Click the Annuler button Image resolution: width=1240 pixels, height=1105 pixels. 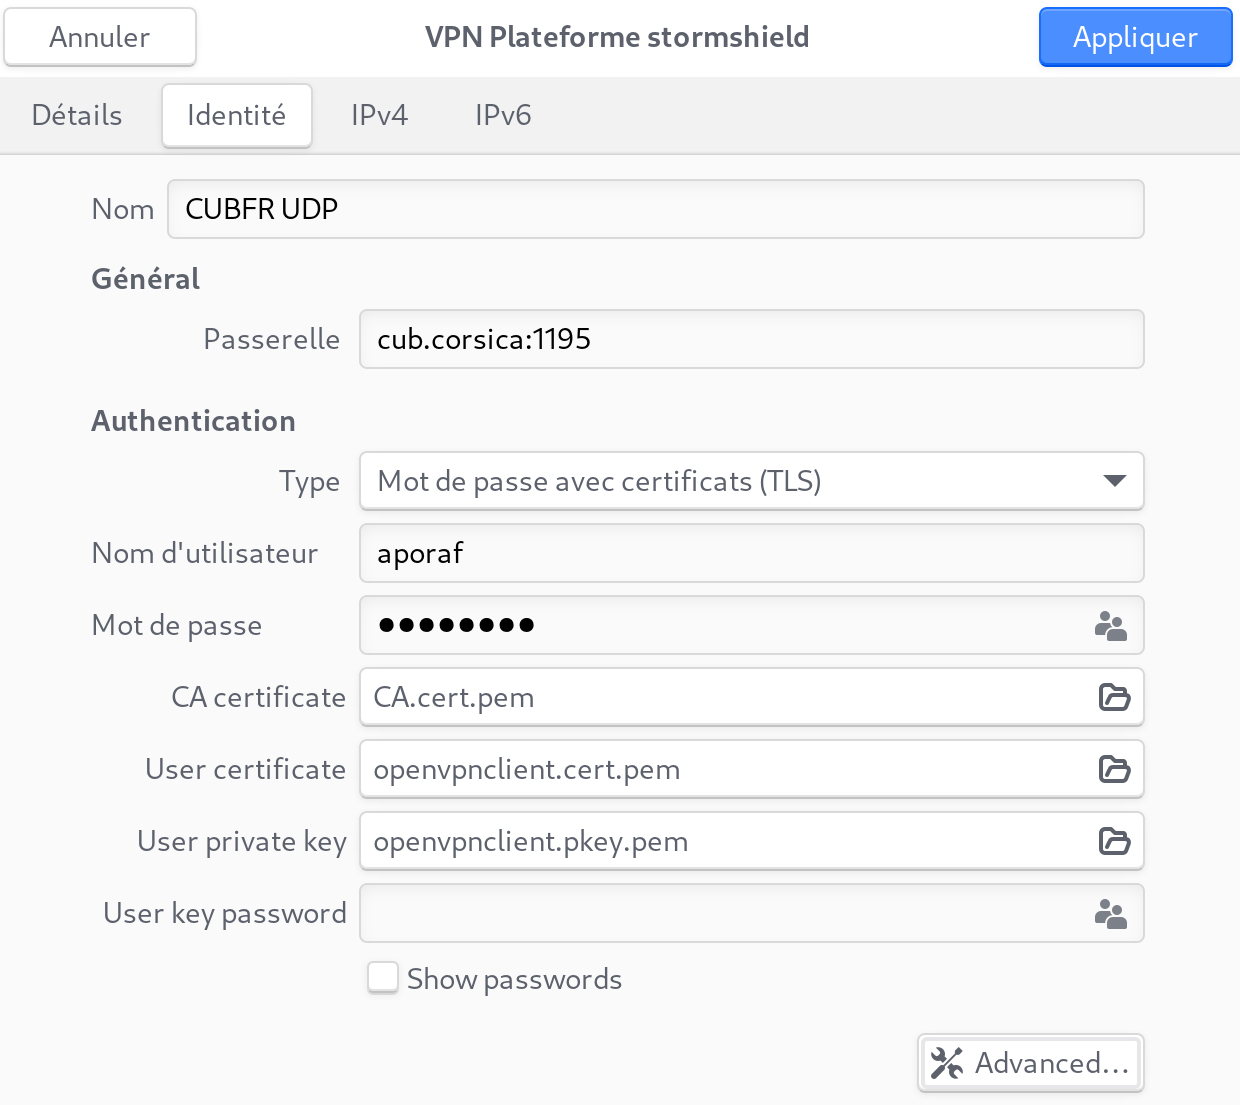point(100,37)
